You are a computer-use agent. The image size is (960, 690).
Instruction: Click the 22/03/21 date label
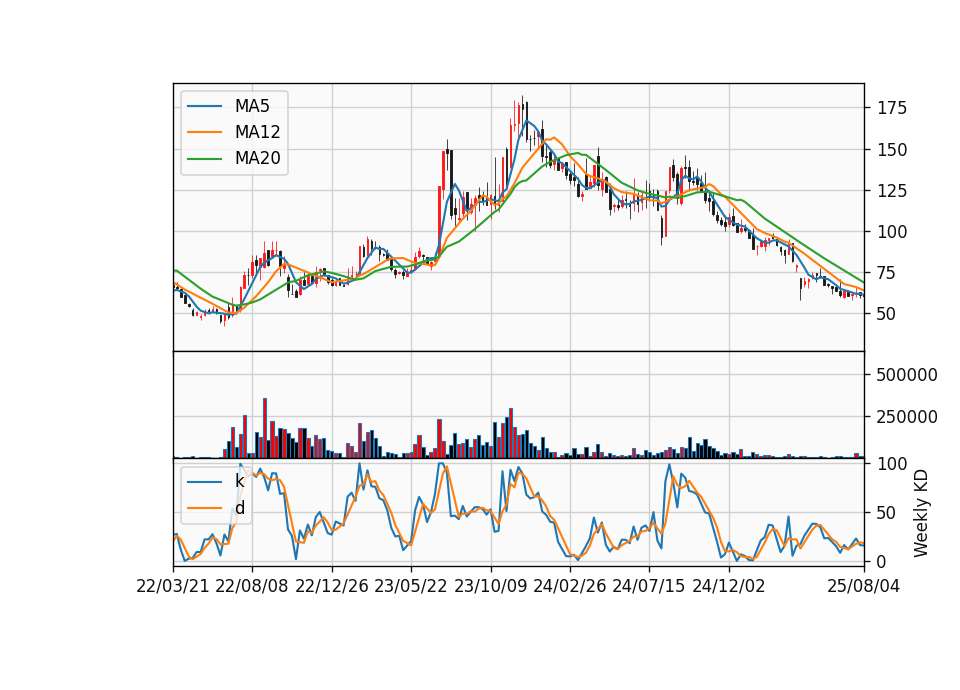pos(173,586)
